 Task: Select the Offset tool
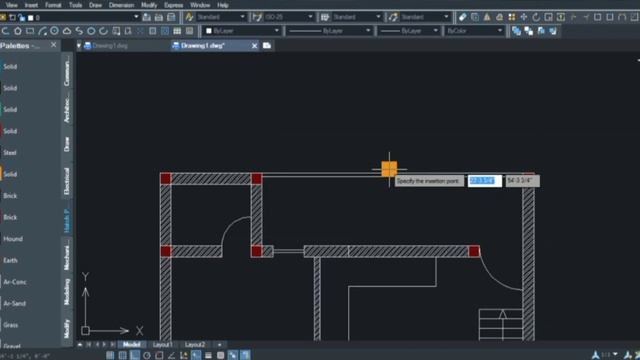click(x=499, y=17)
